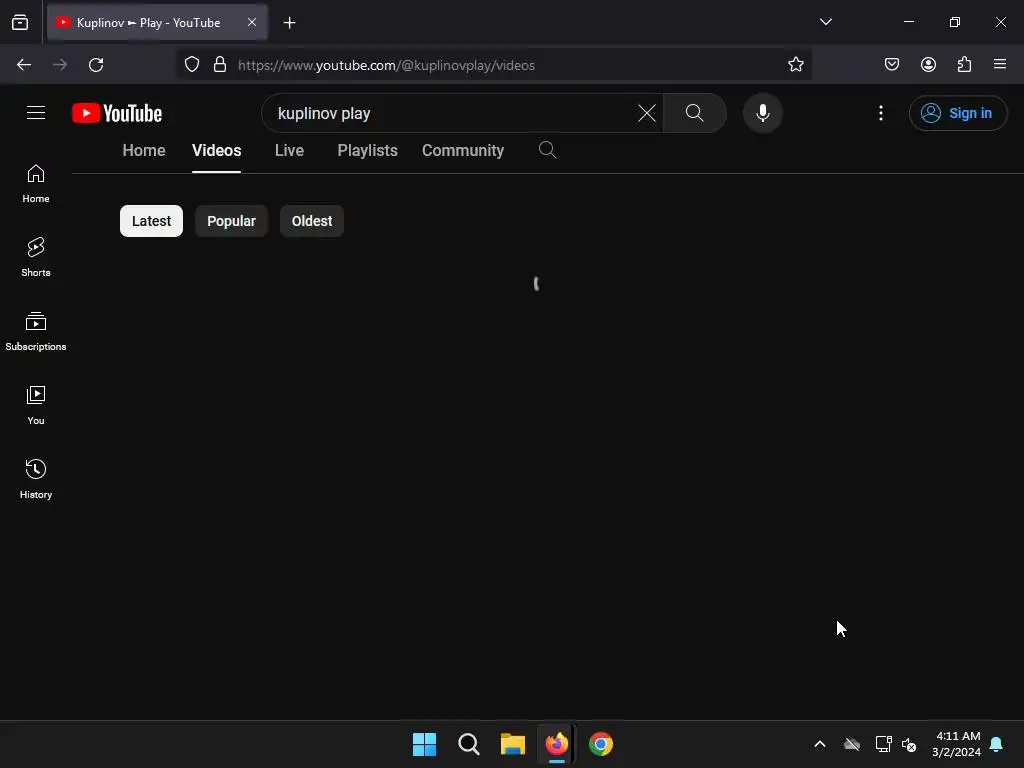The image size is (1024, 768).
Task: Start voice search with microphone
Action: click(x=762, y=113)
